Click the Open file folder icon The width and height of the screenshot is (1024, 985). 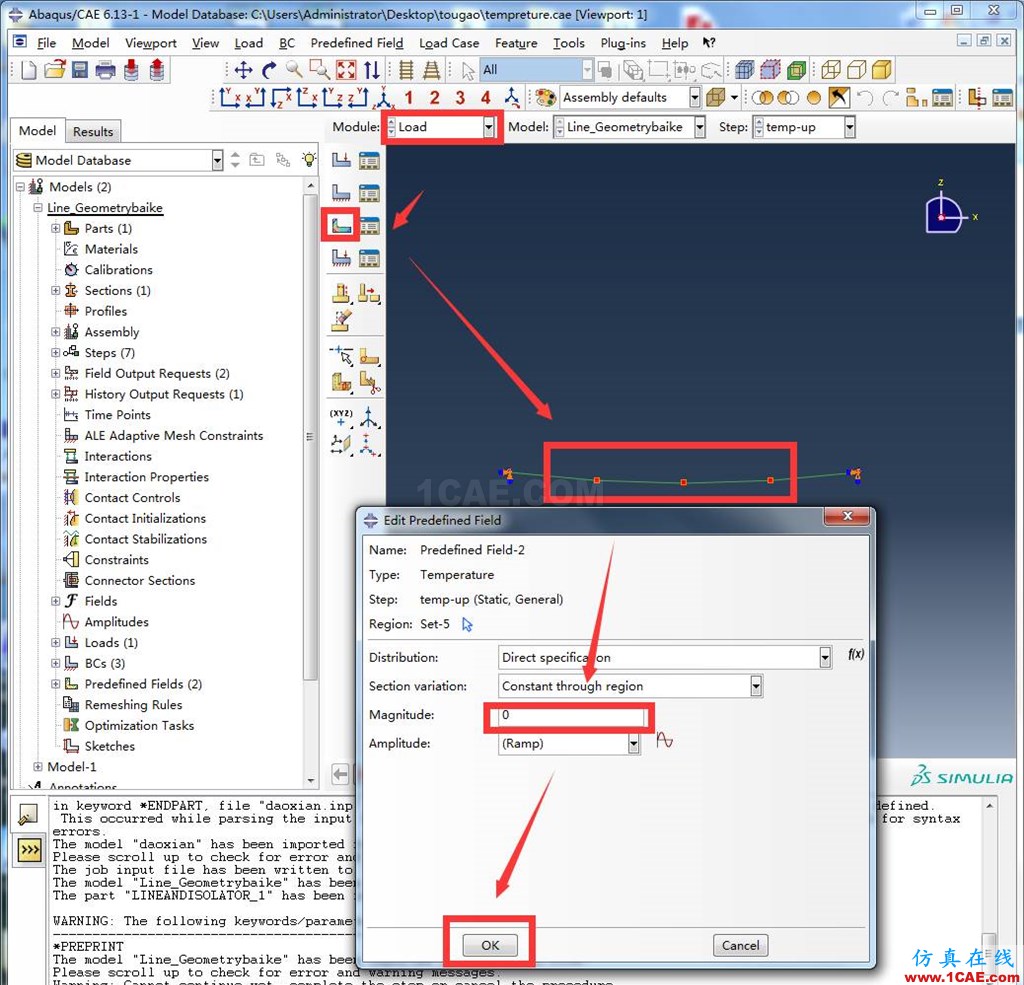pyautogui.click(x=55, y=69)
